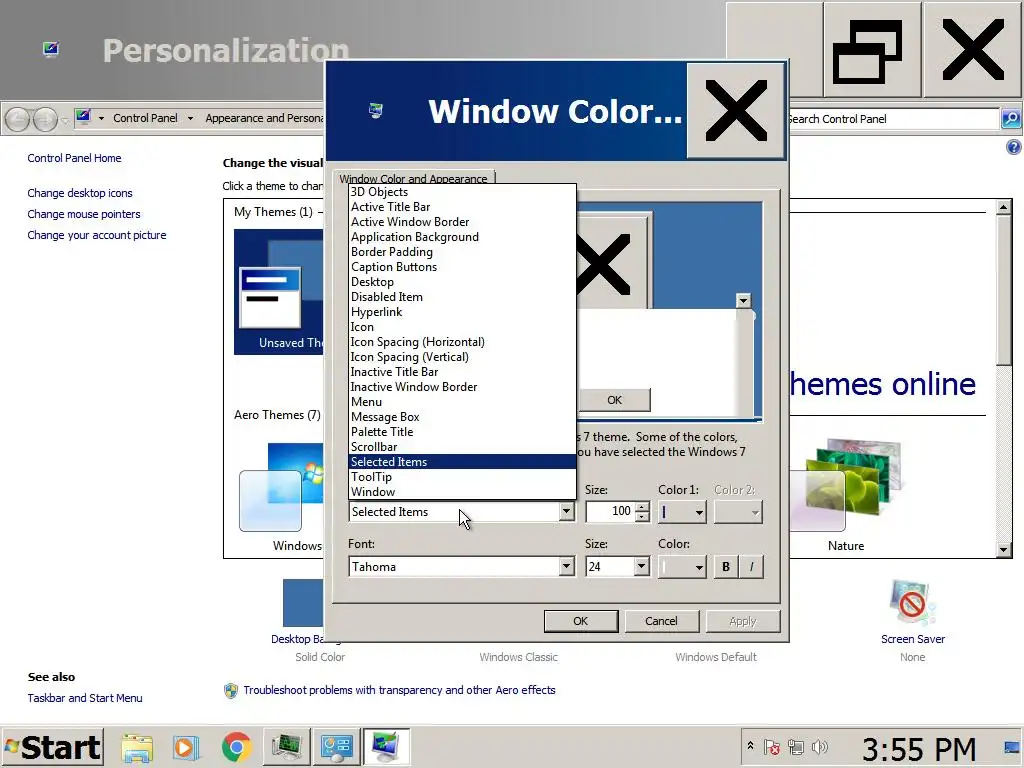The width and height of the screenshot is (1024, 768).
Task: Open the Font dropdown showing Tahoma
Action: click(566, 567)
